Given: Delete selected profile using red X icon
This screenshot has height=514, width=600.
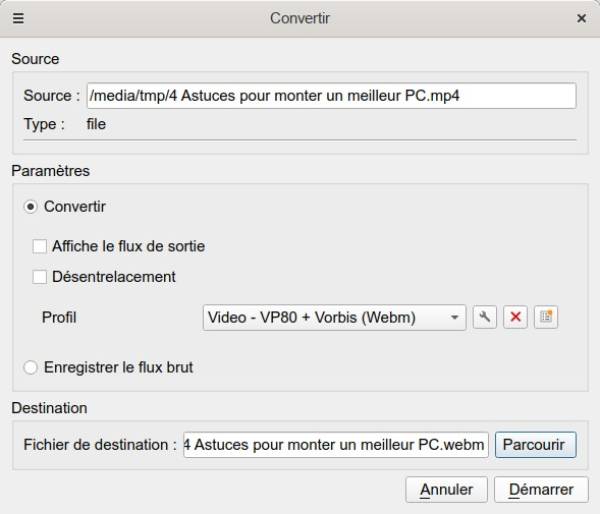Looking at the screenshot, I should coord(515,317).
